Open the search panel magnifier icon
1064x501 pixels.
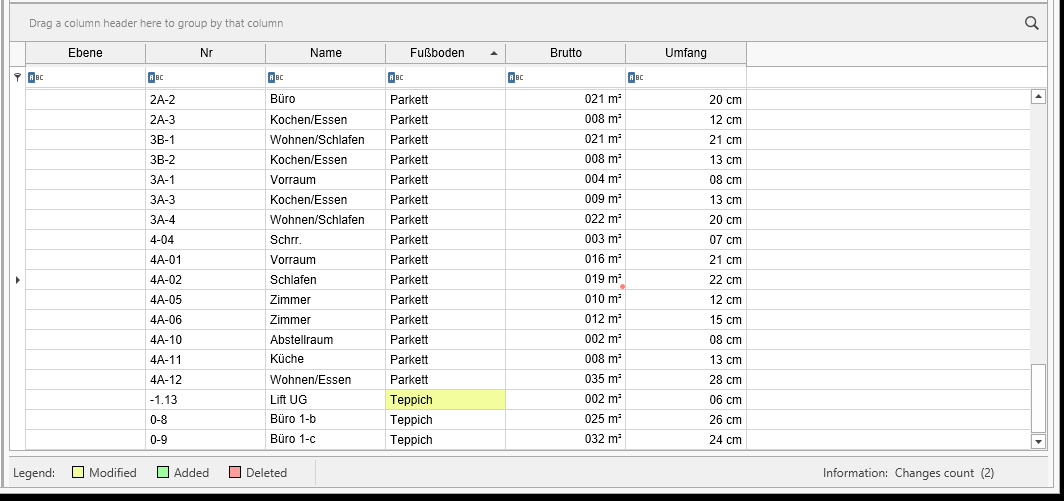pos(1031,23)
